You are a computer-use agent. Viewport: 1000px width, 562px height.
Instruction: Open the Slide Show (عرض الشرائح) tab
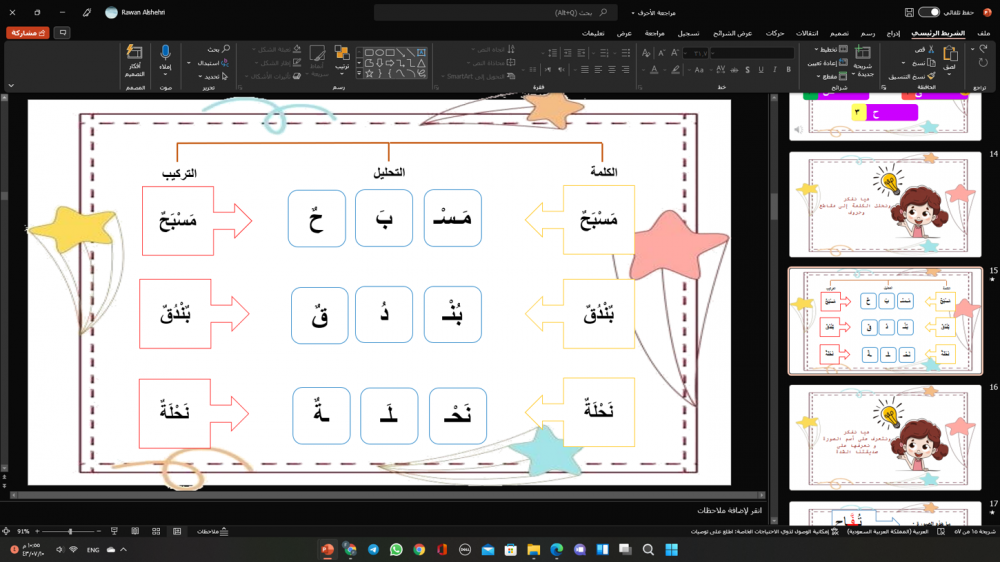732,33
